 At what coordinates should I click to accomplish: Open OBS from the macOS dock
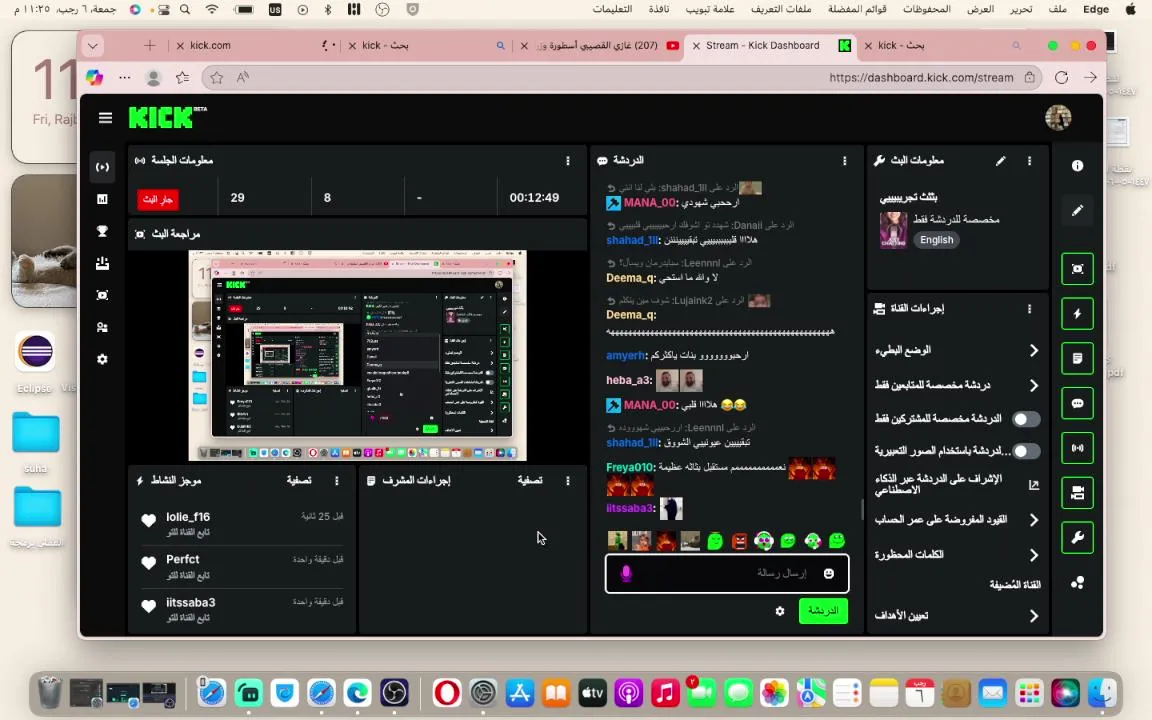click(395, 692)
